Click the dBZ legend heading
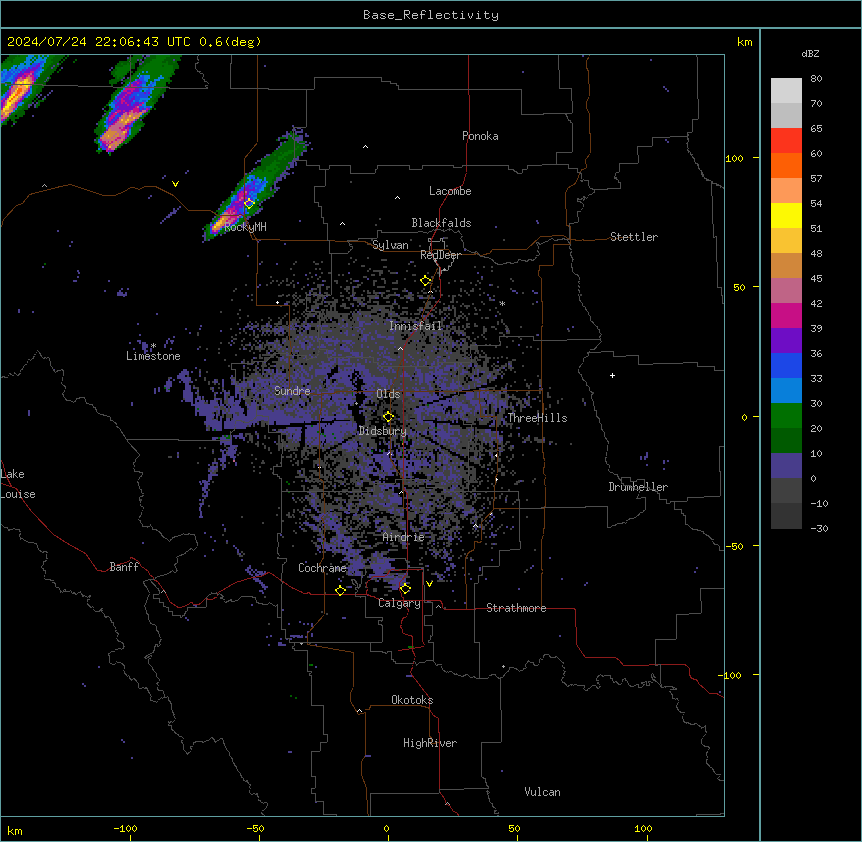This screenshot has height=842, width=862. click(x=810, y=54)
